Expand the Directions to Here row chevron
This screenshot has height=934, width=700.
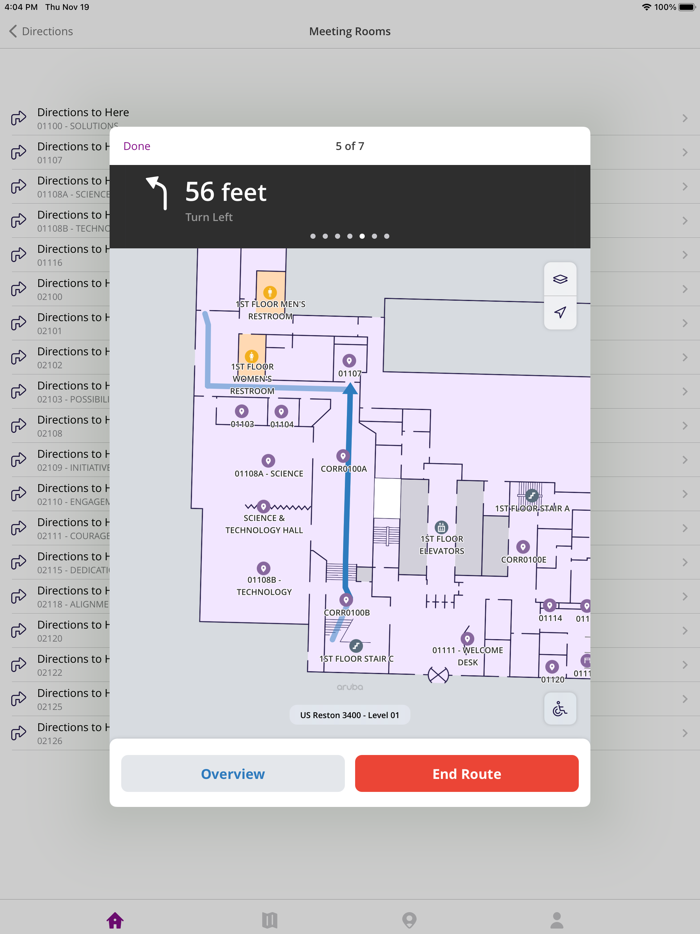pos(685,118)
